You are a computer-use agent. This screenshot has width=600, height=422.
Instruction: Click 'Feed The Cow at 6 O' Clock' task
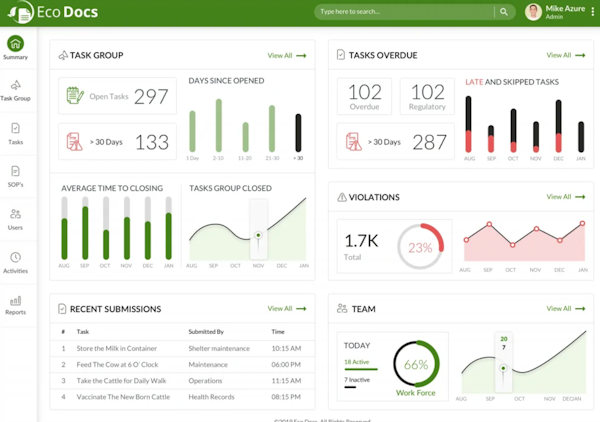(117, 365)
